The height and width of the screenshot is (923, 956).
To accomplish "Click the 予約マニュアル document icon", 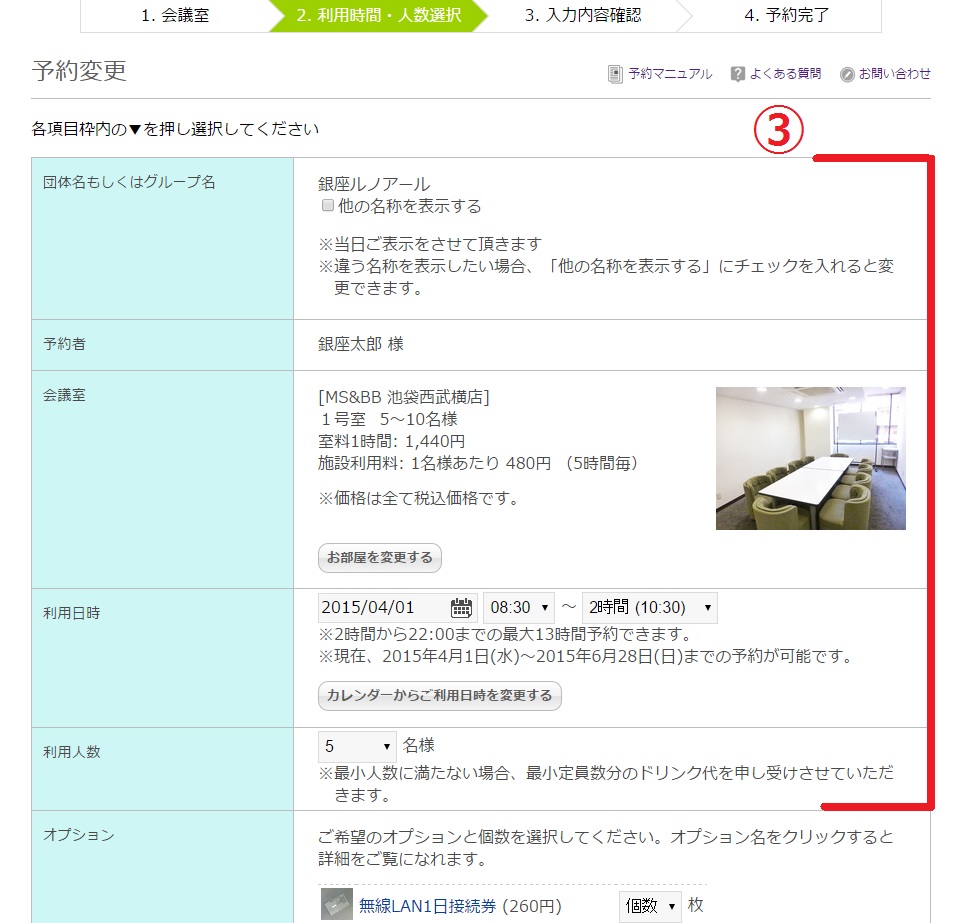I will [615, 74].
